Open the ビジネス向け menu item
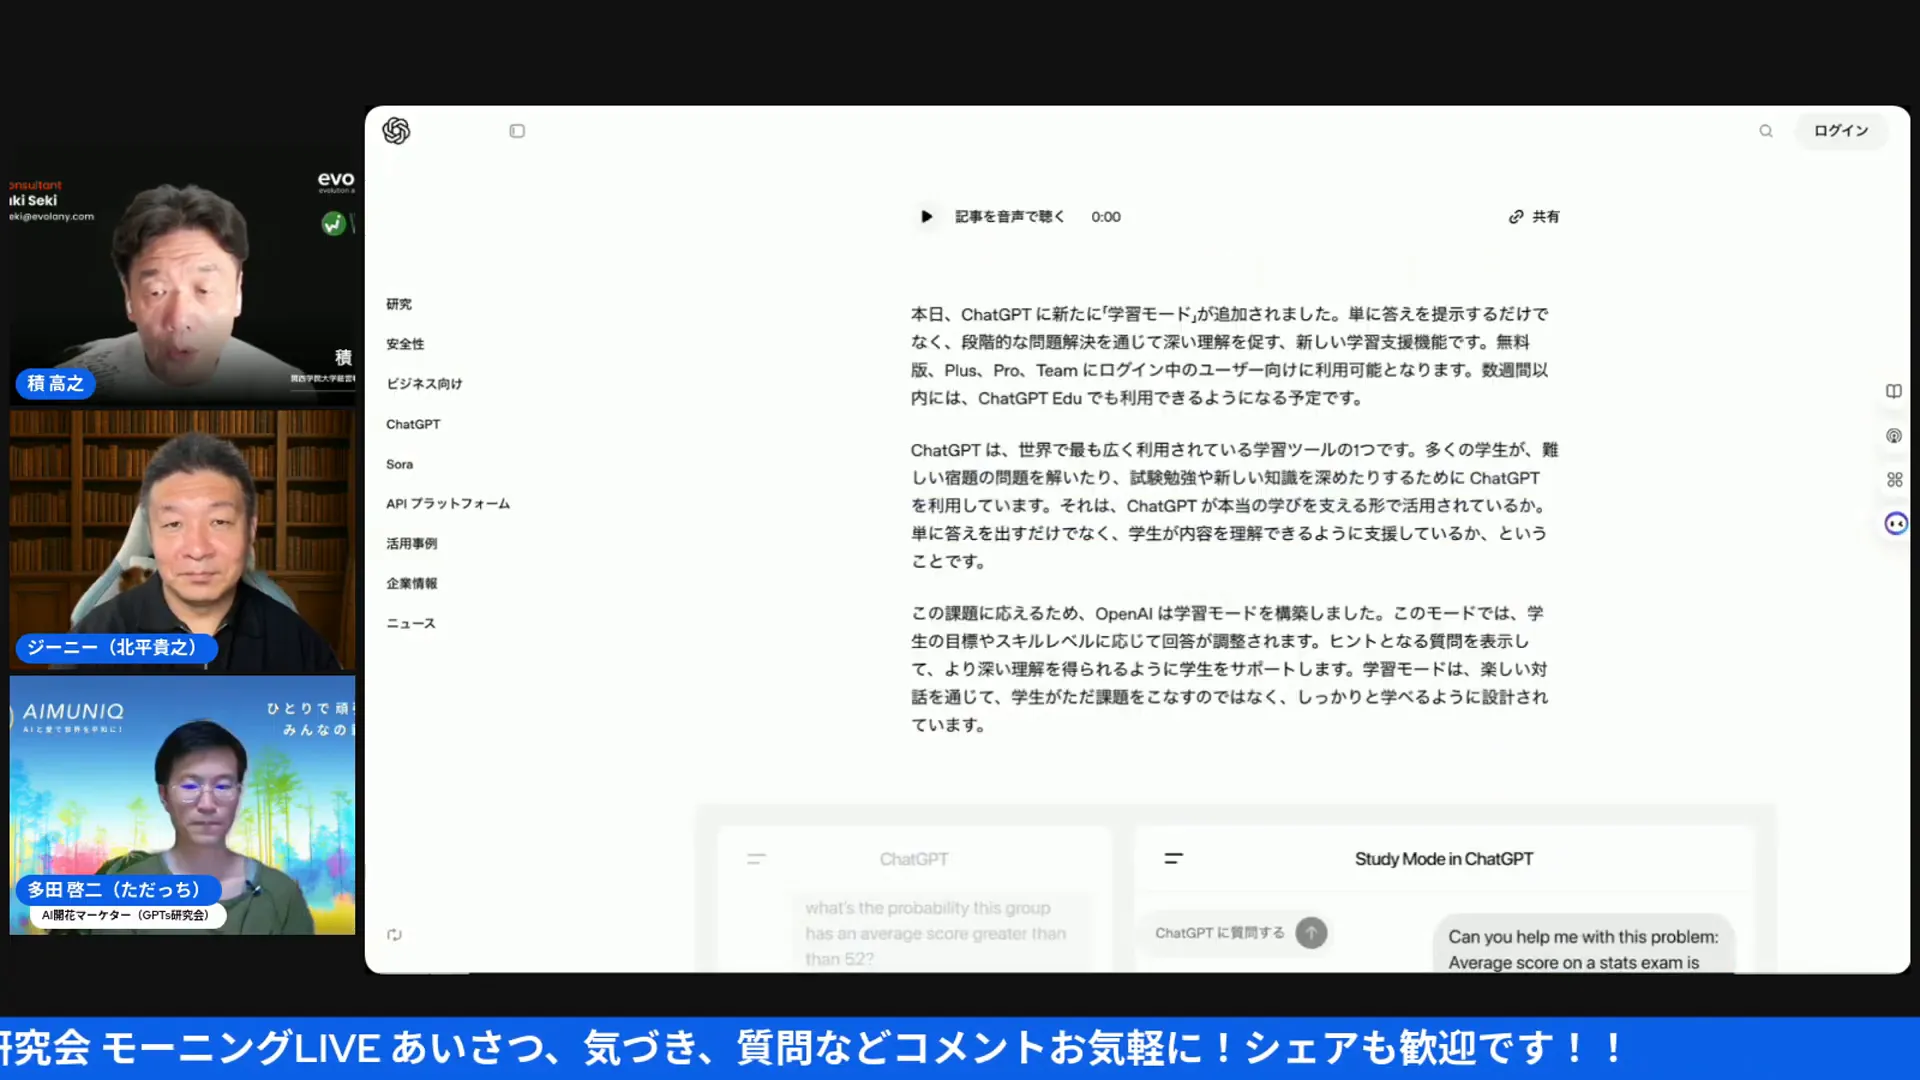1920x1080 pixels. click(424, 384)
